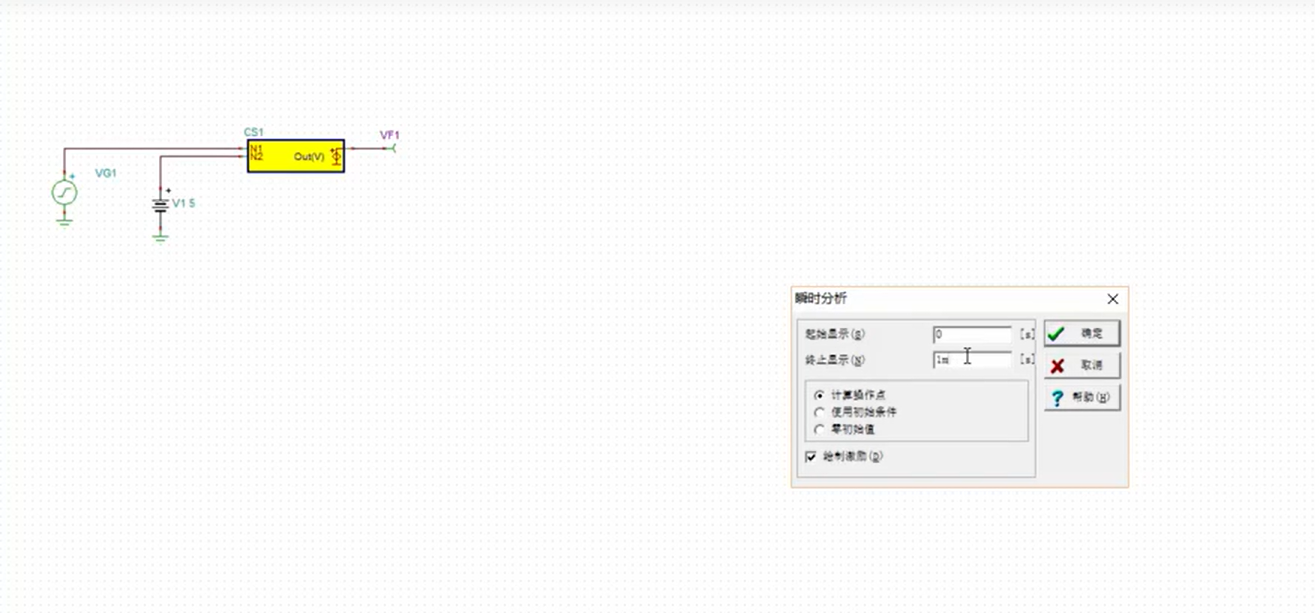The height and width of the screenshot is (613, 1315).
Task: Click the ground symbol below VG1
Action: pyautogui.click(x=63, y=222)
